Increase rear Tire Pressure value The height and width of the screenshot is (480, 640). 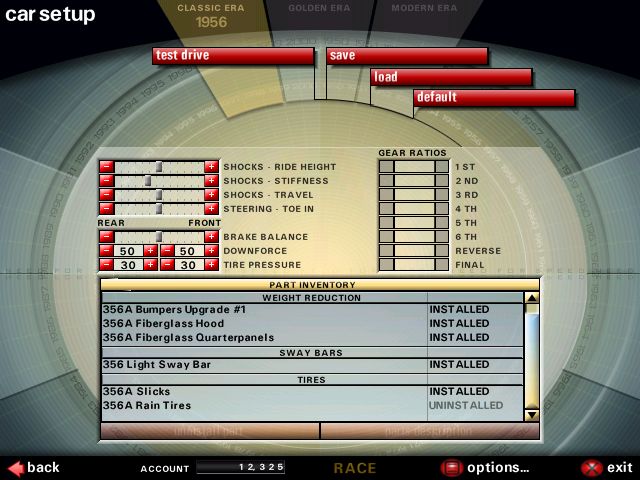(151, 265)
